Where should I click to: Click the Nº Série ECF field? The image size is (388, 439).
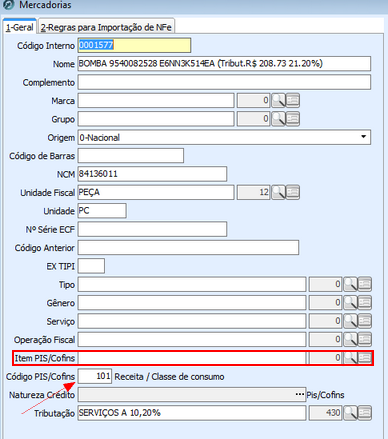point(152,229)
